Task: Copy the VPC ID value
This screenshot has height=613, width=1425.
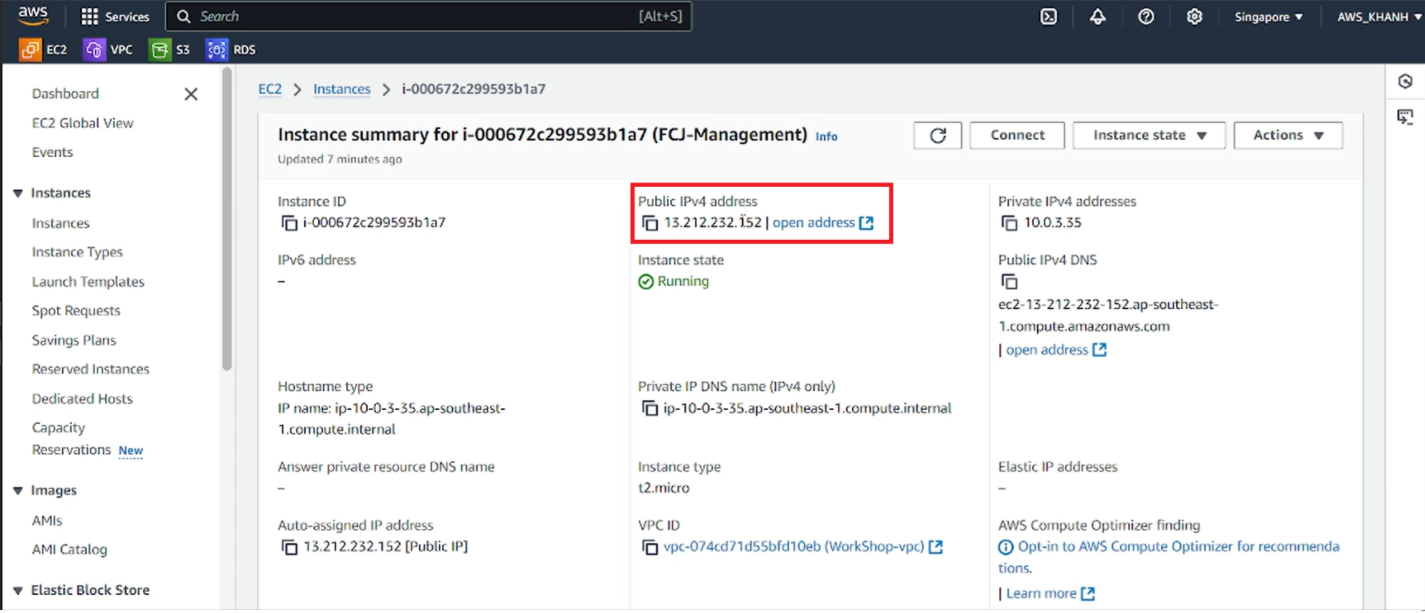Action: (x=650, y=547)
